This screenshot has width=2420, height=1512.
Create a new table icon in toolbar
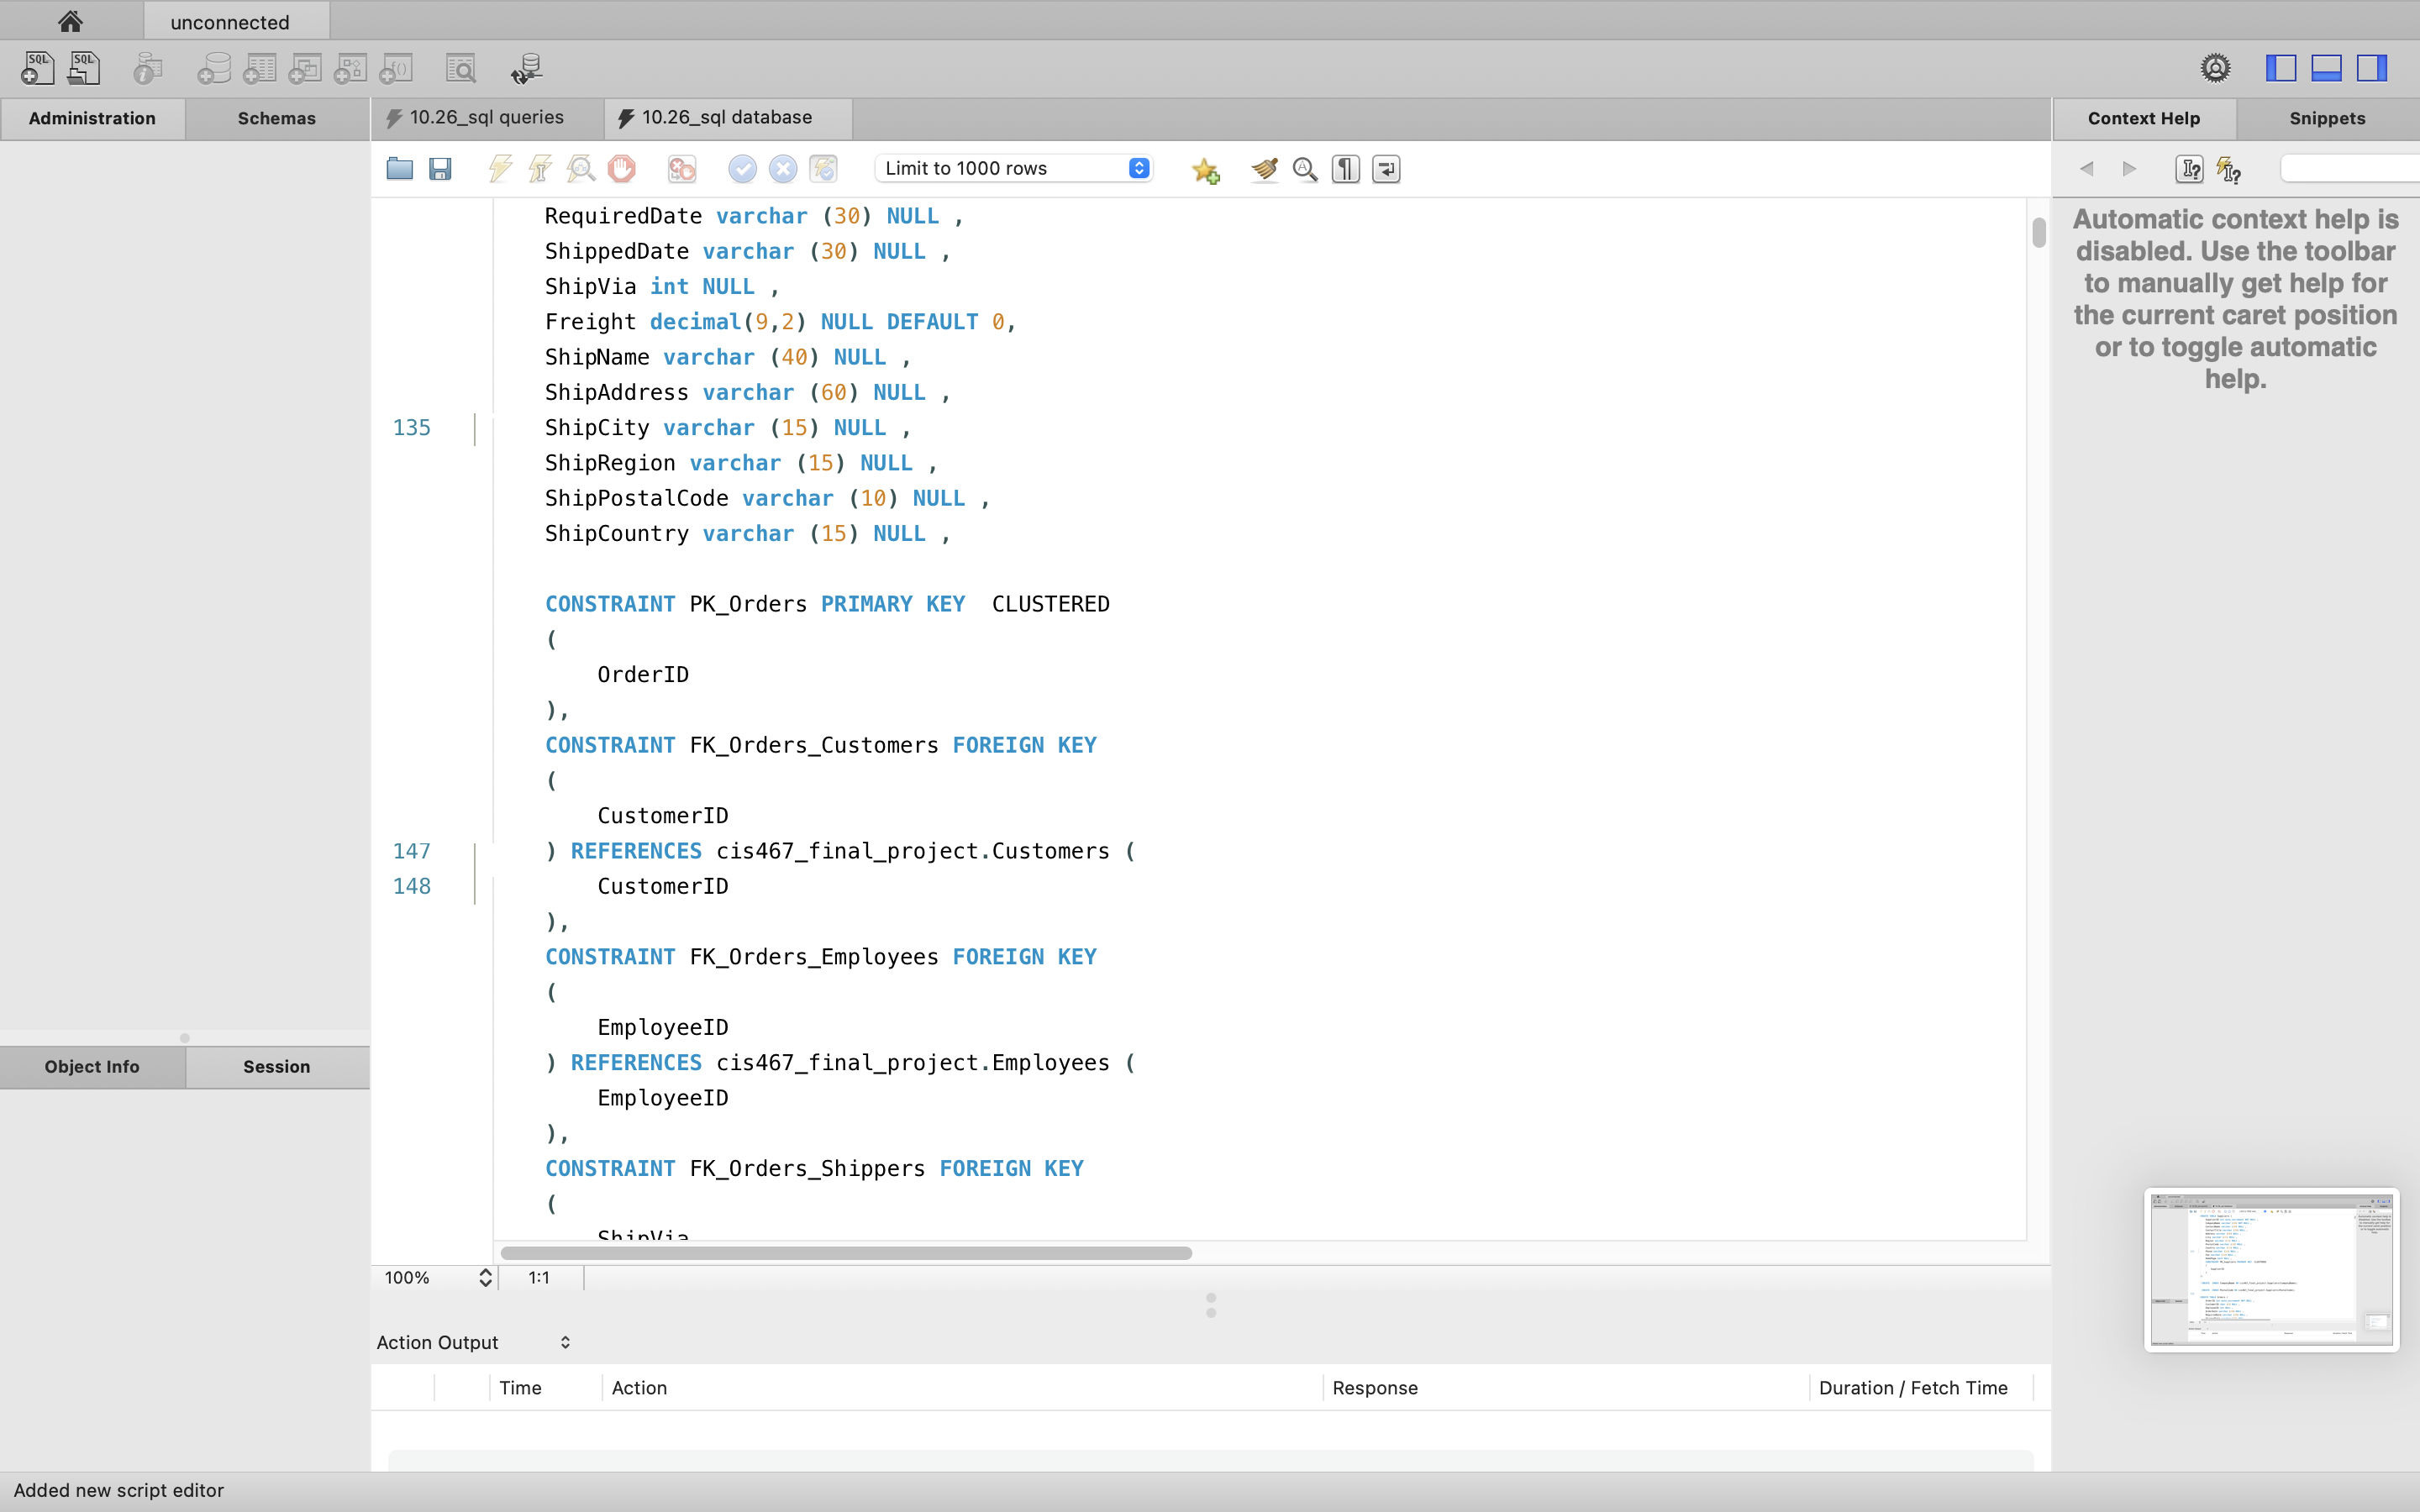point(259,67)
